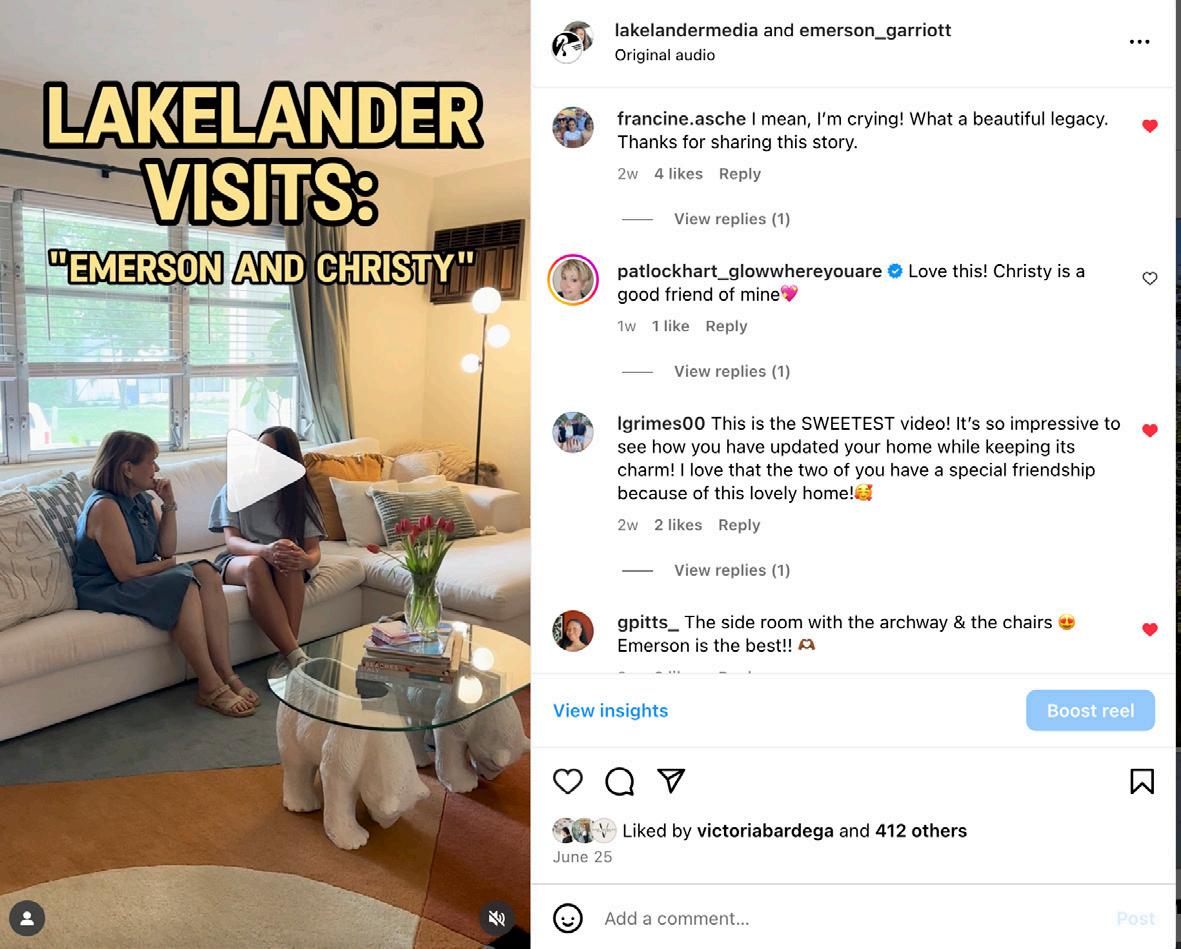The height and width of the screenshot is (949, 1181).
Task: Open View insights link
Action: click(x=610, y=710)
